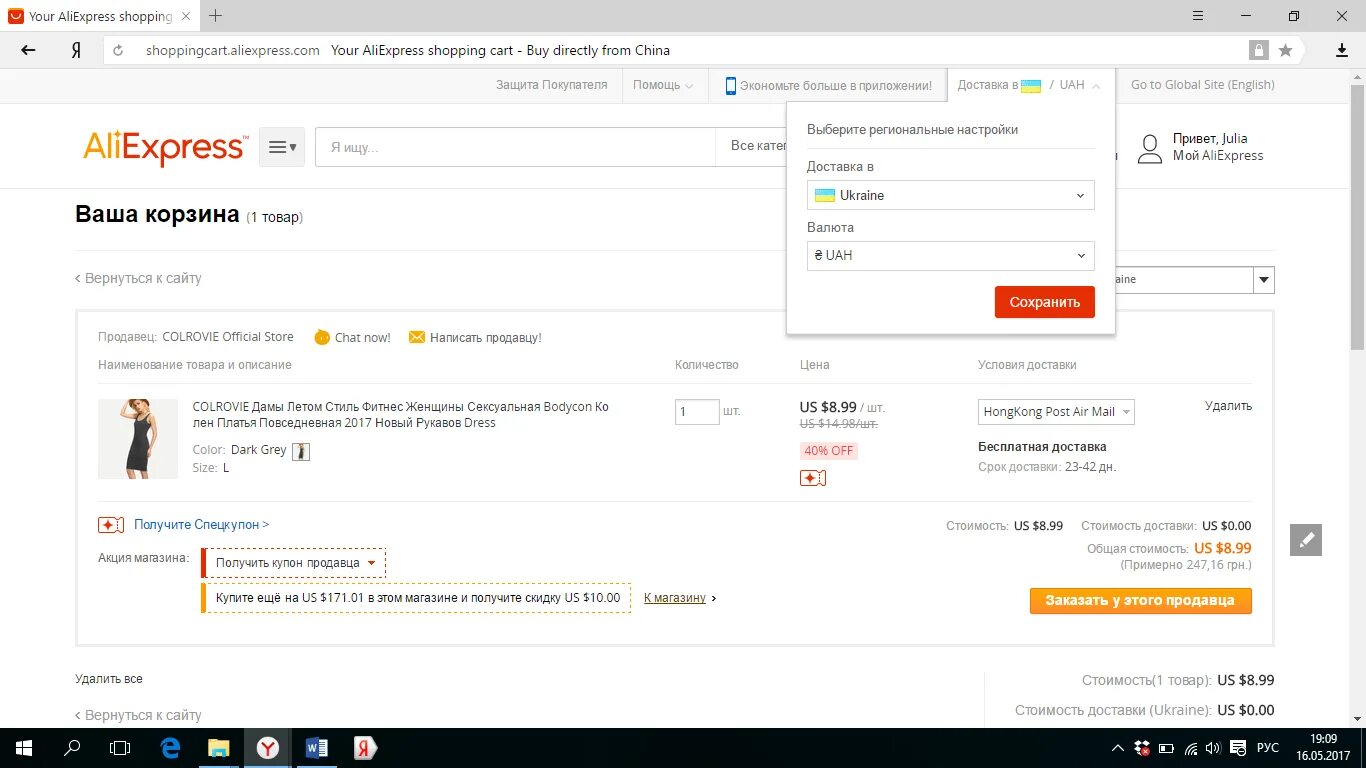Viewport: 1366px width, 768px height.
Task: Click the browser address bar URL
Action: [232, 50]
